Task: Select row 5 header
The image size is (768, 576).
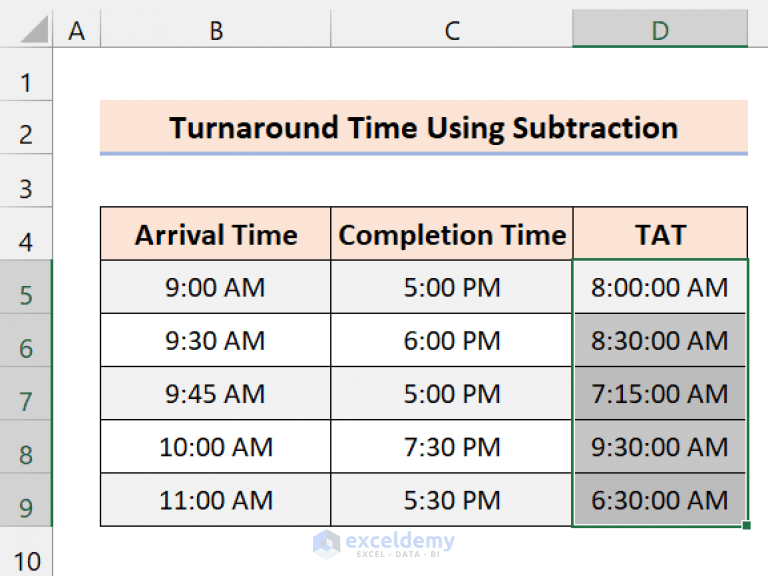Action: tap(26, 287)
